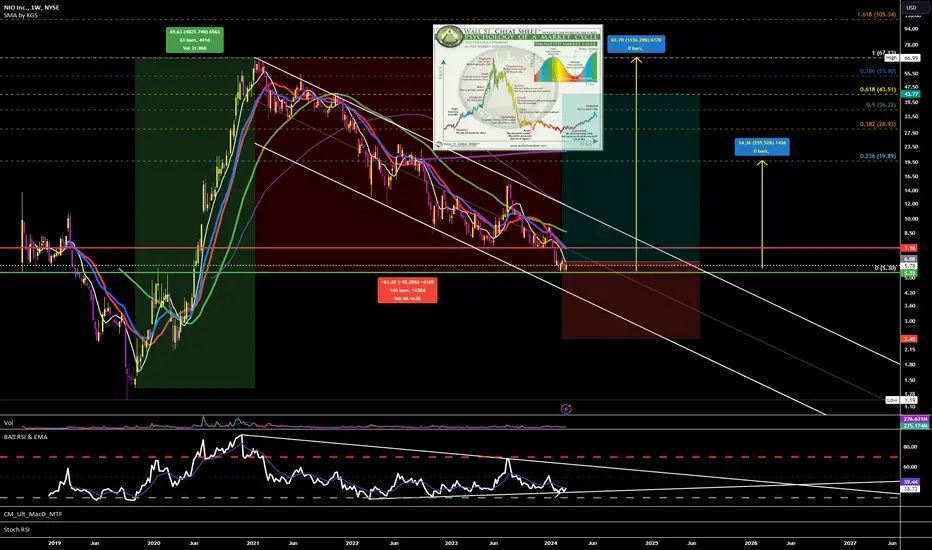Select the 0.5 (36.22) Fibonacci level label

(880, 105)
